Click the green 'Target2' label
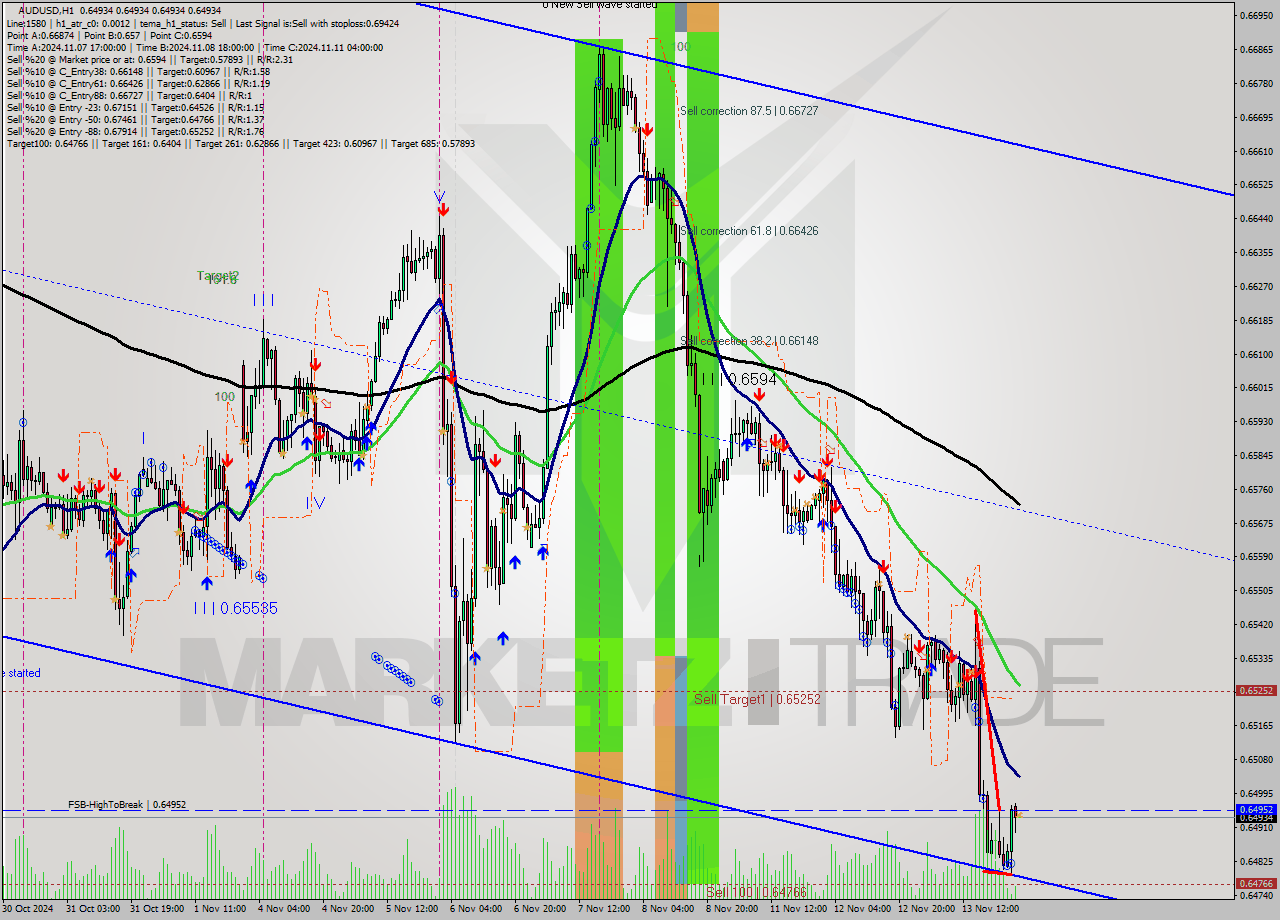 click(x=218, y=275)
